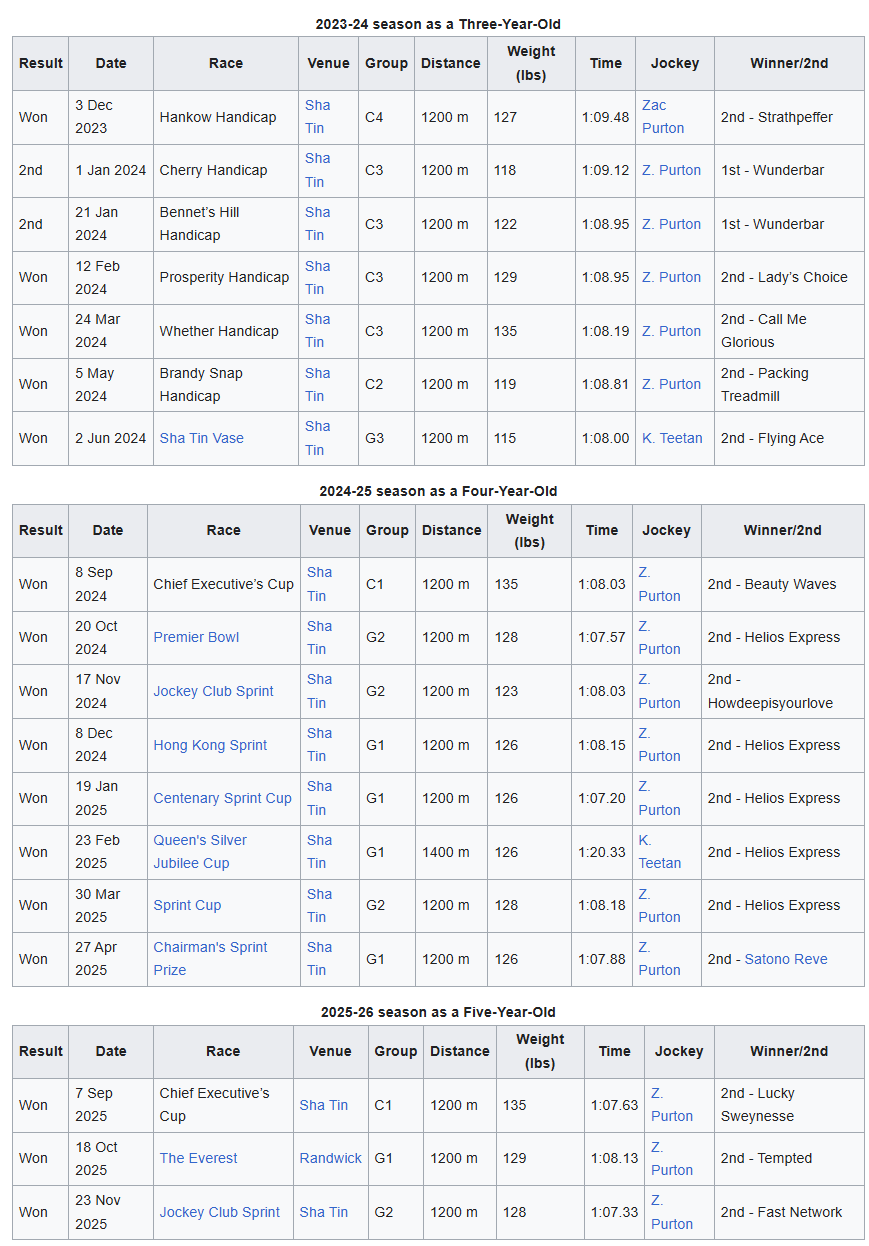Open Sha Tin link in Cherry Handicap row
869x1246 pixels.
point(317,170)
